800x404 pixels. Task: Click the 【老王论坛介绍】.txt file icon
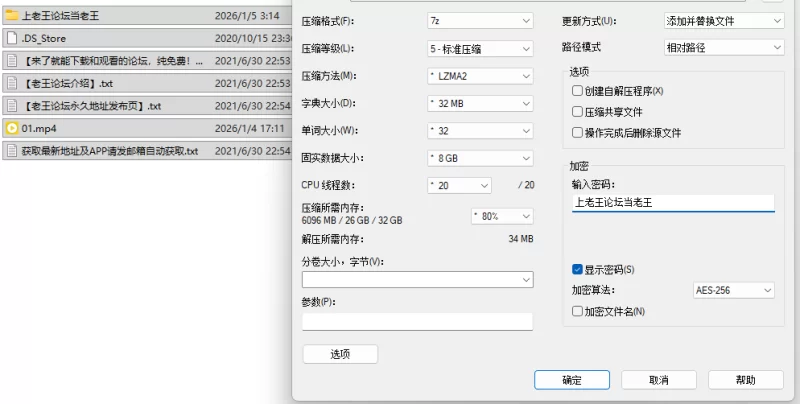[12, 83]
